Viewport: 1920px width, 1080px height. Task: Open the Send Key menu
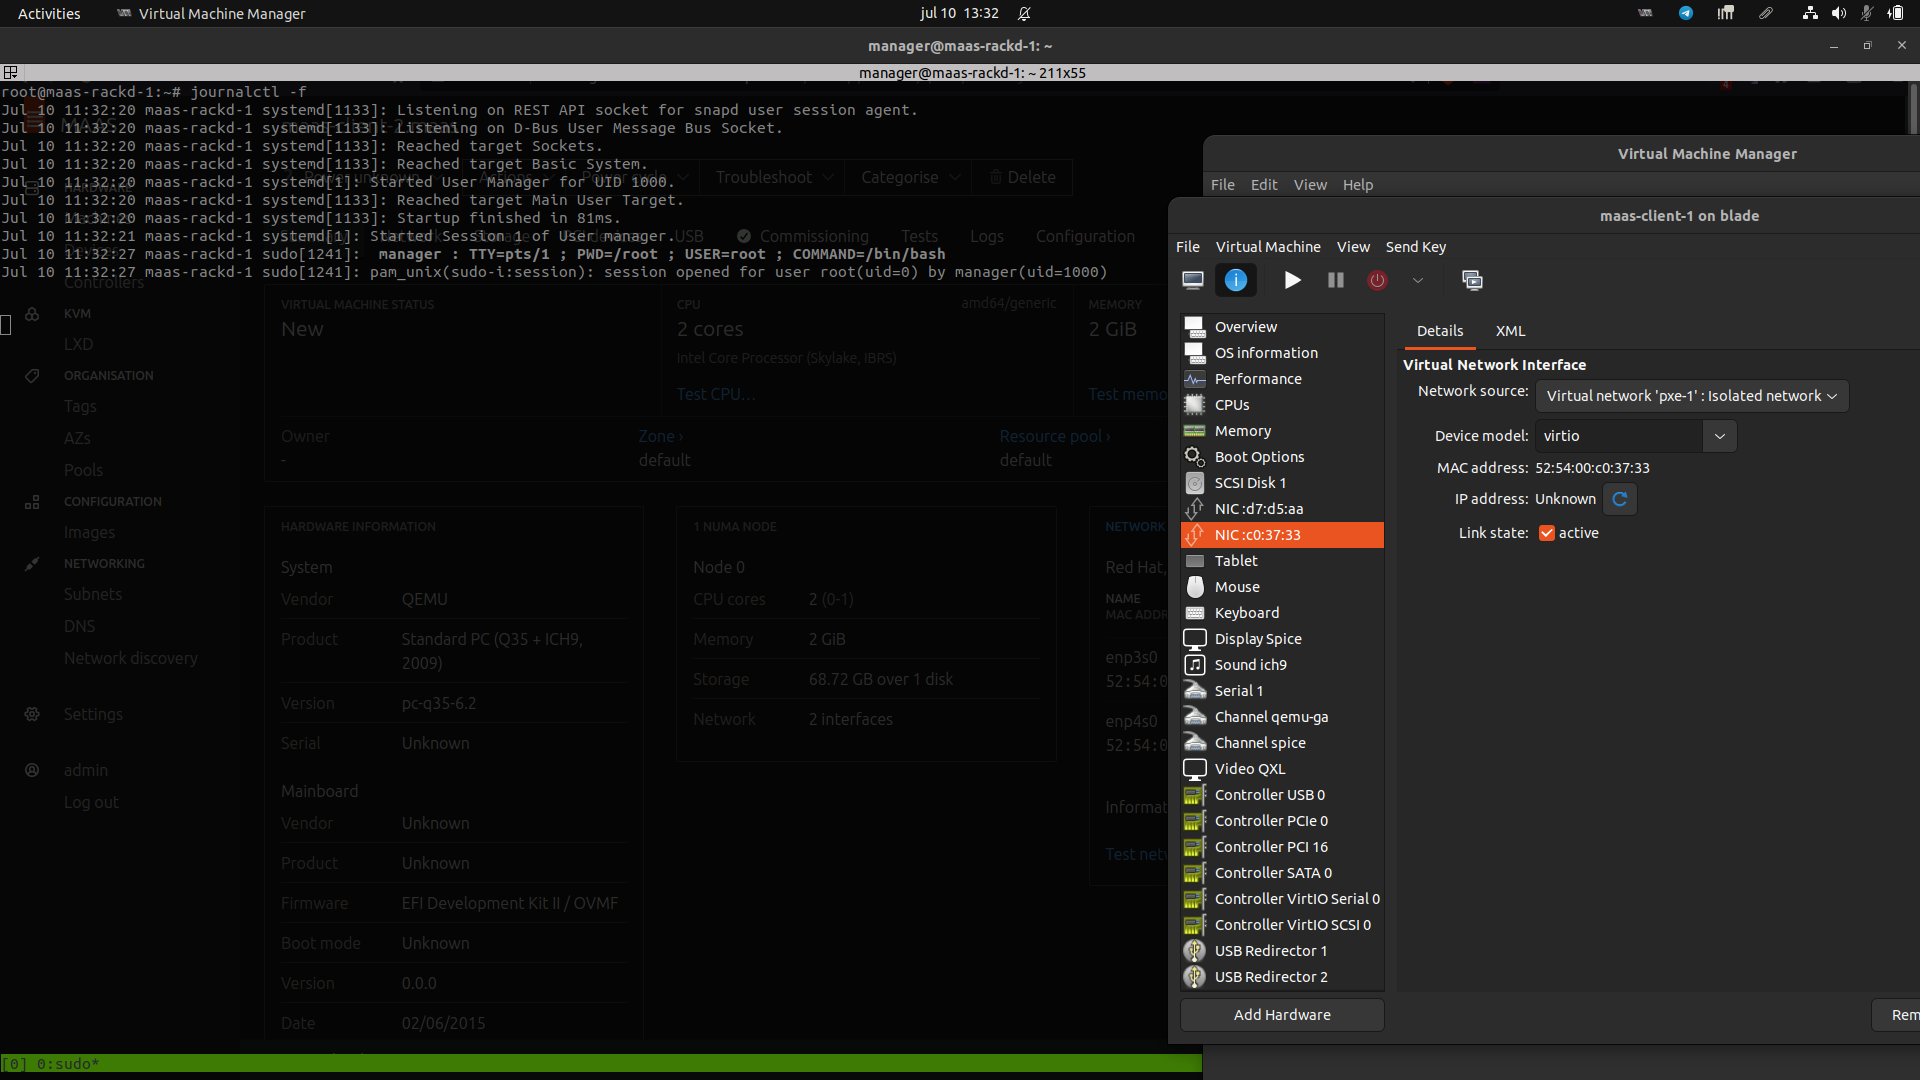tap(1415, 247)
